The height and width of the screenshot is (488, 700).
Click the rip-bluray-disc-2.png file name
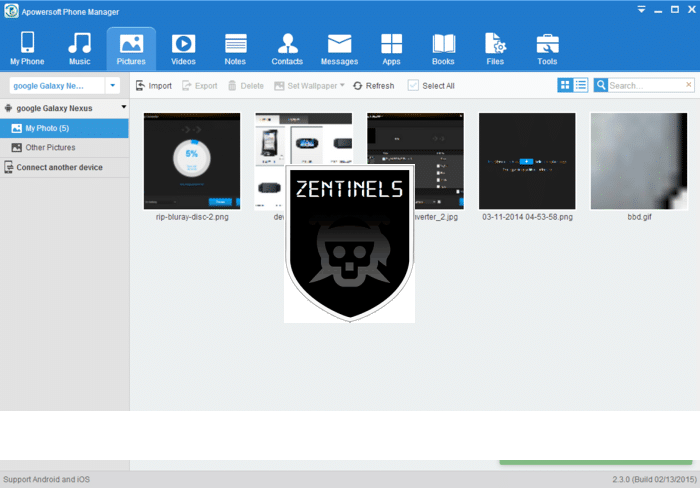coord(192,217)
